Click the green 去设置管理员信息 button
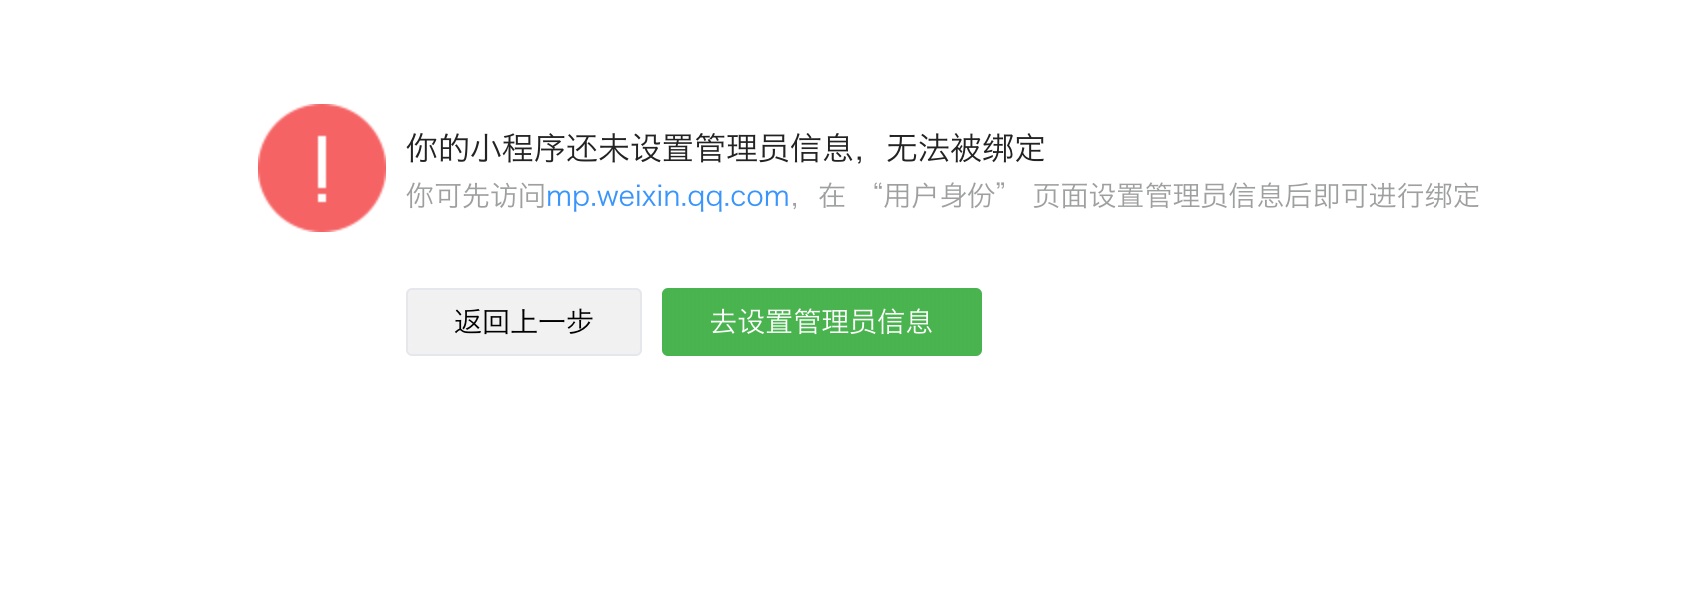 pyautogui.click(x=822, y=322)
